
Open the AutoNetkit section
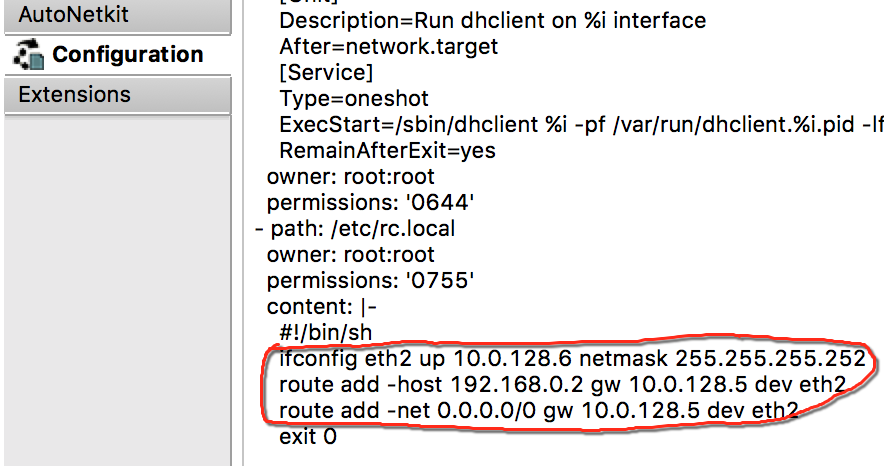coord(117,16)
